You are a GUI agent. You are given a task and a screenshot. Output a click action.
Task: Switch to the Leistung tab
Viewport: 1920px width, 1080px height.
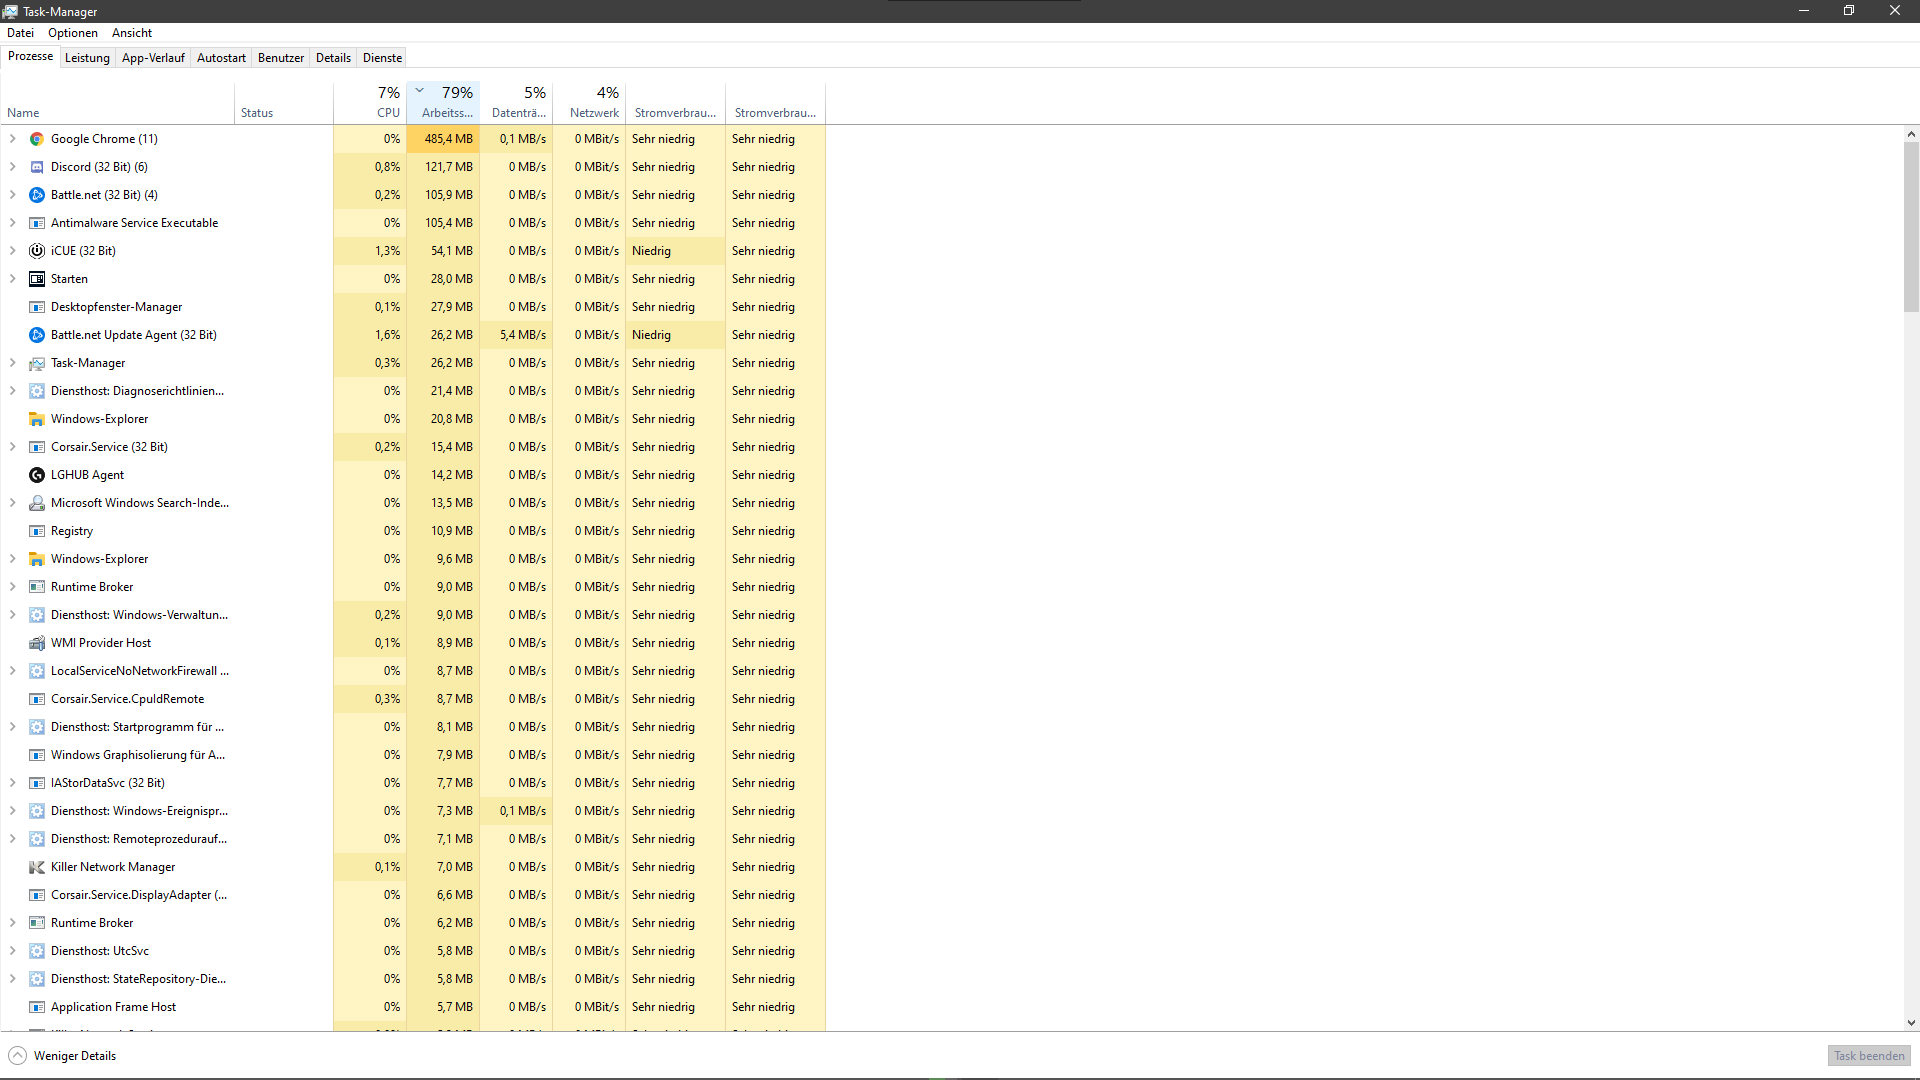87,58
